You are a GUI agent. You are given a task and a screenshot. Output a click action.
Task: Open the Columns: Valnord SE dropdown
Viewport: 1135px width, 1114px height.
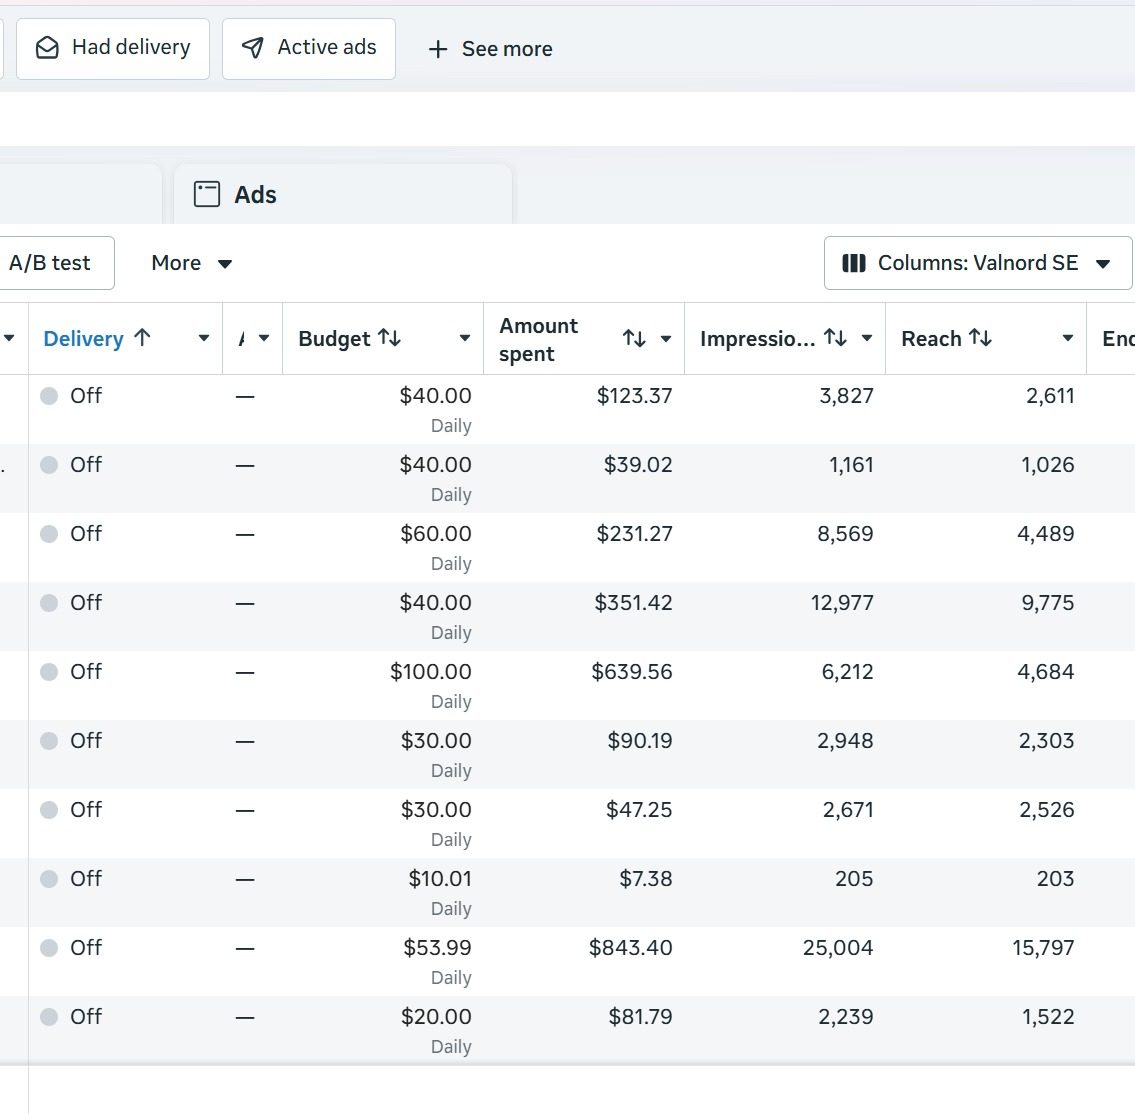pyautogui.click(x=977, y=263)
